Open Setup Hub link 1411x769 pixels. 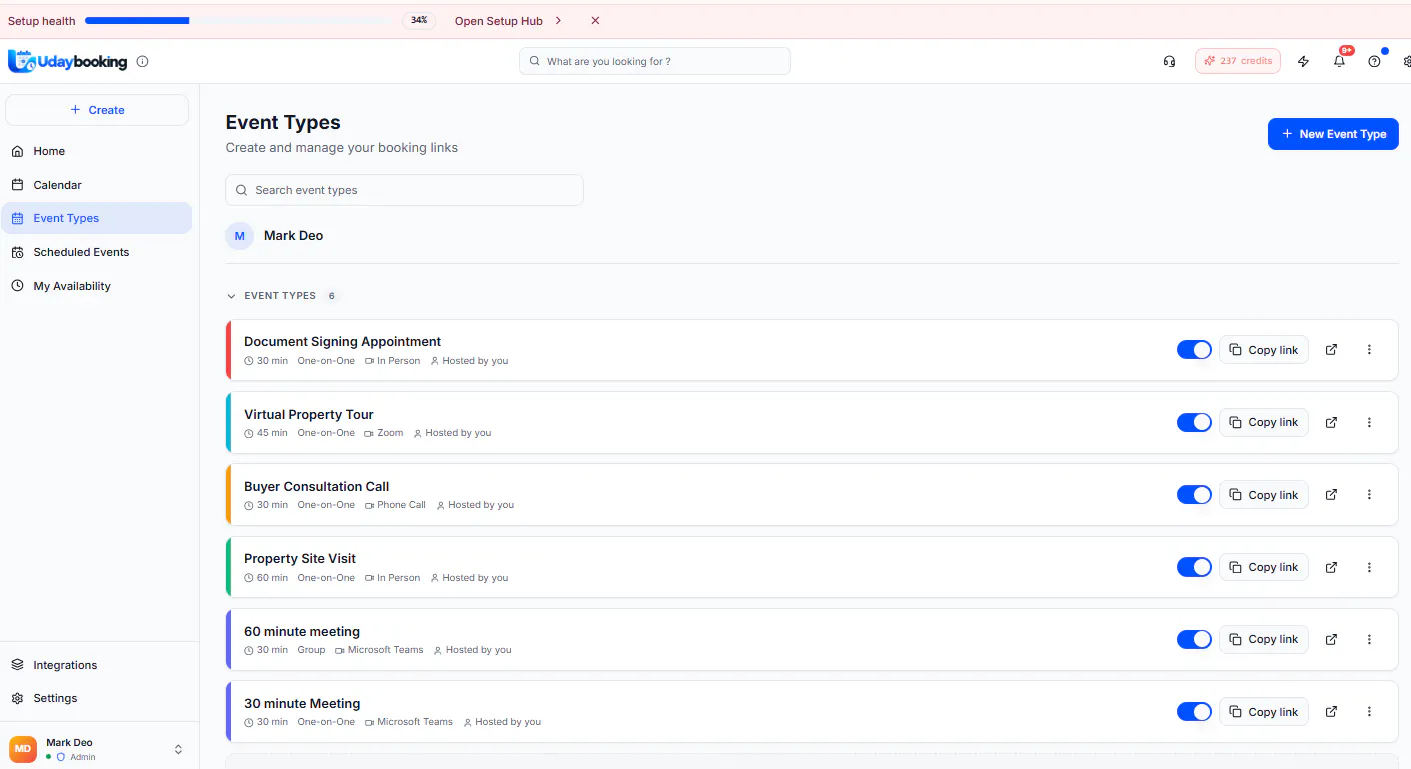[x=508, y=21]
